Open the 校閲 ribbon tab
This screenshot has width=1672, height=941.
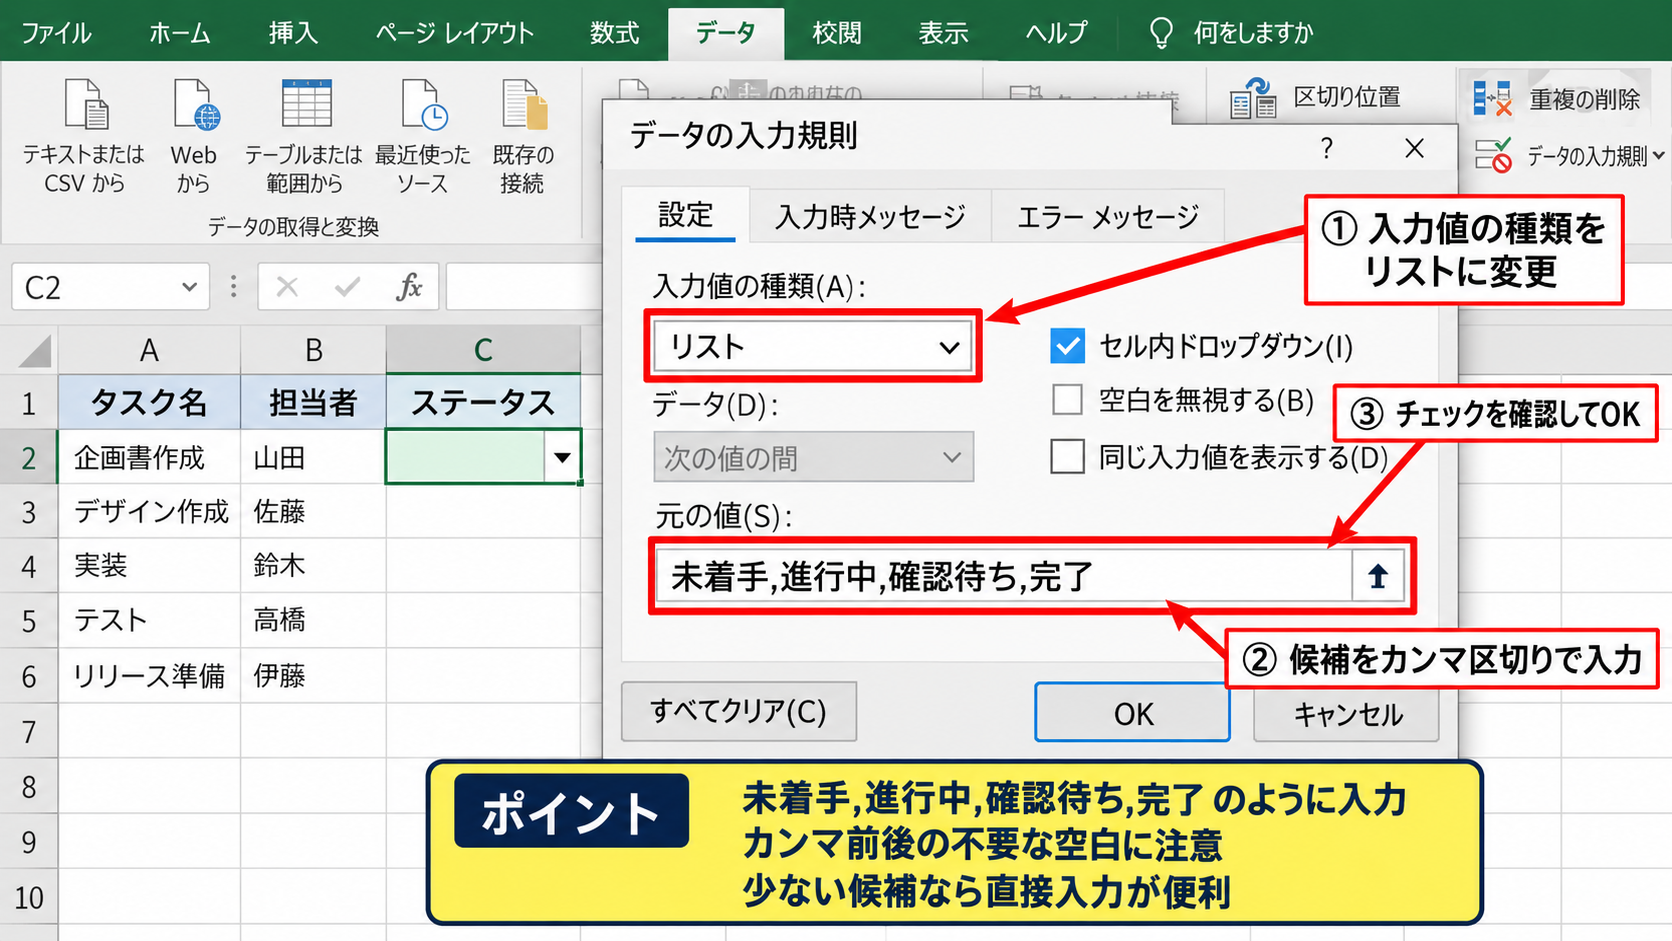(x=837, y=33)
